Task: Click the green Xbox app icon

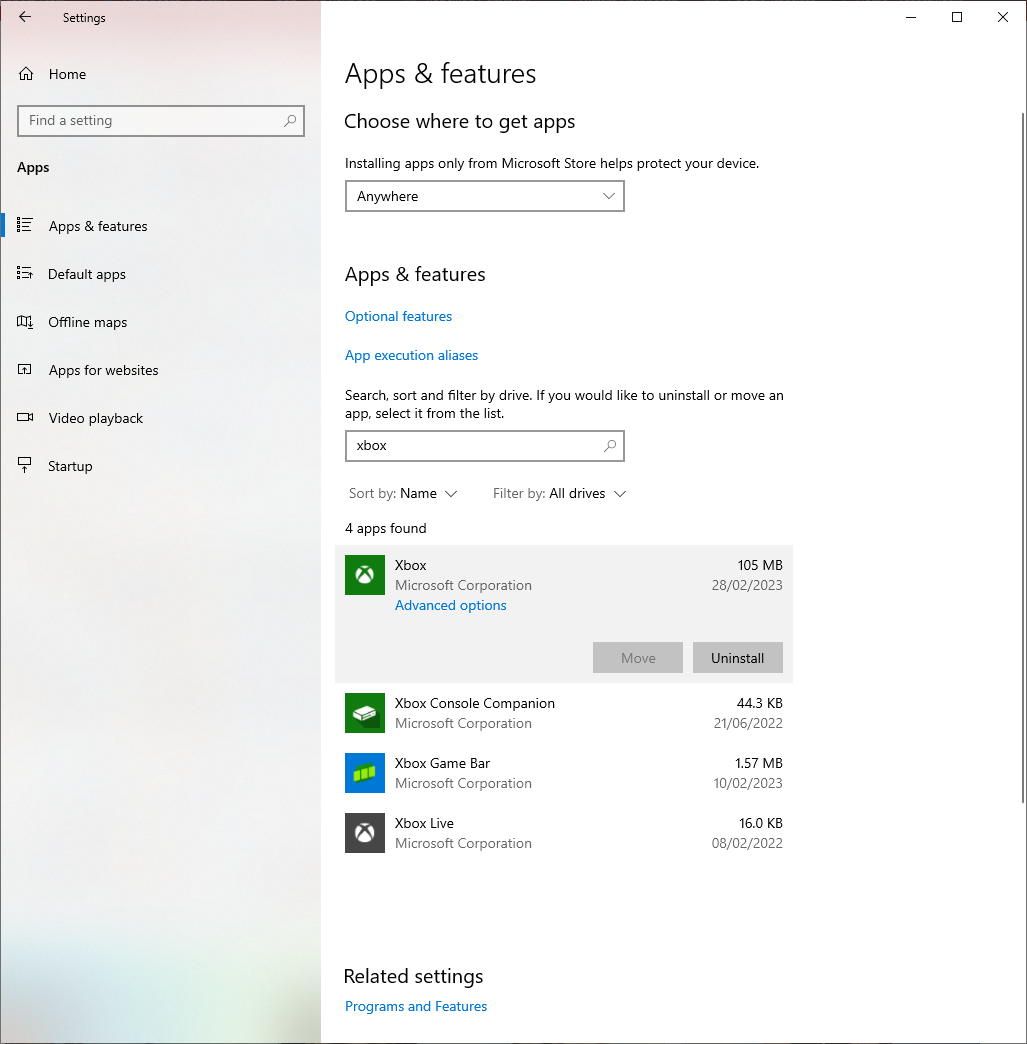Action: click(x=365, y=575)
